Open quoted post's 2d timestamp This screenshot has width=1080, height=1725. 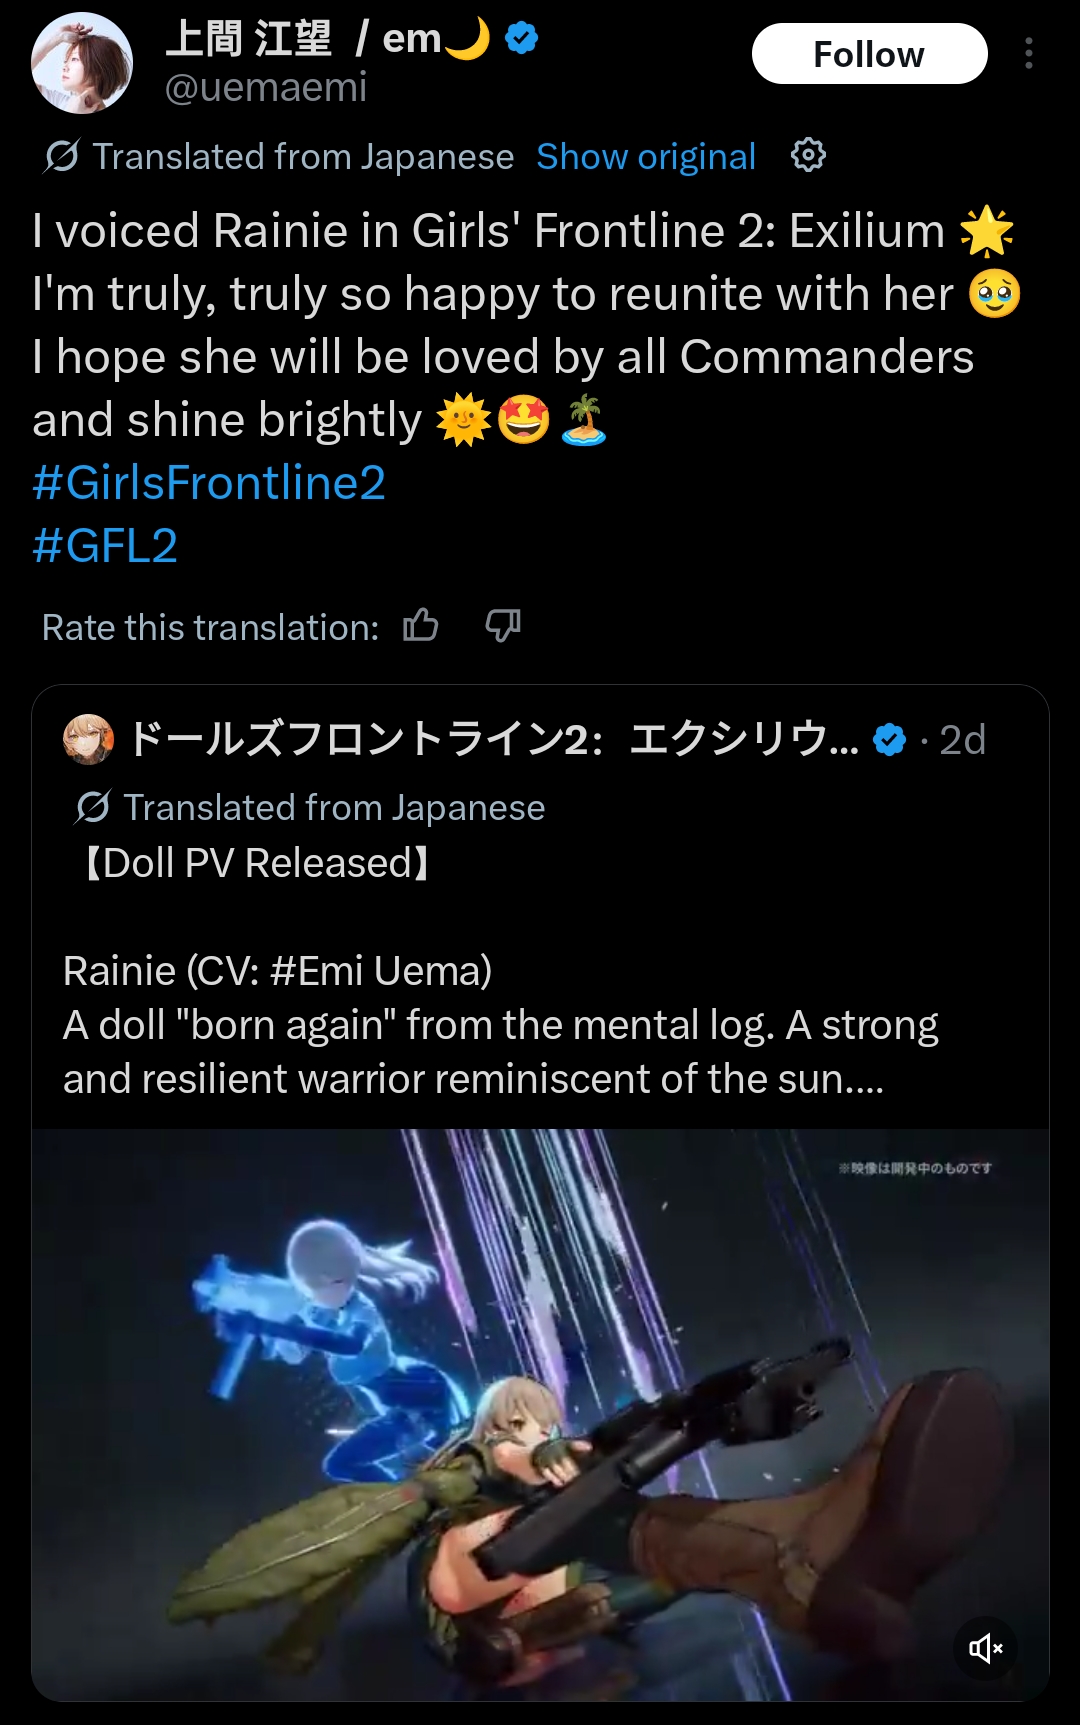[x=962, y=740]
